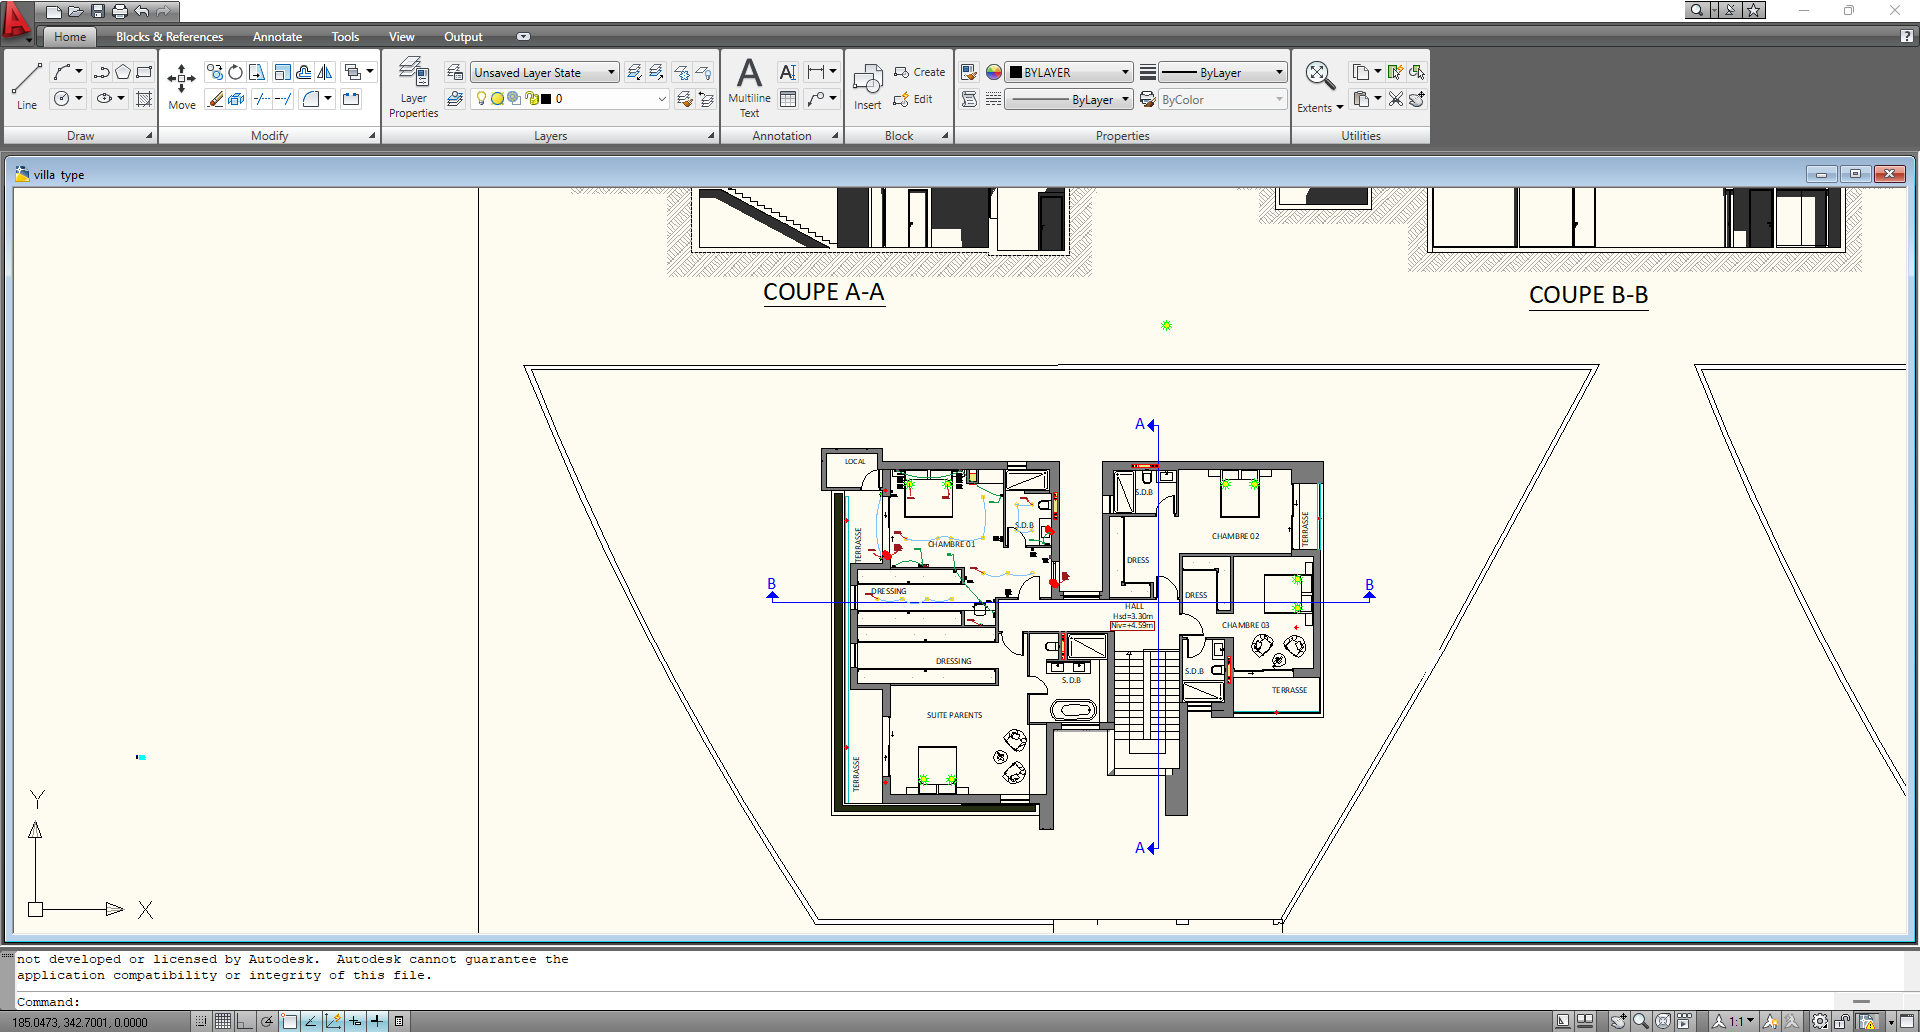1920x1032 pixels.
Task: Insert Multiline Text annotation
Action: click(749, 86)
